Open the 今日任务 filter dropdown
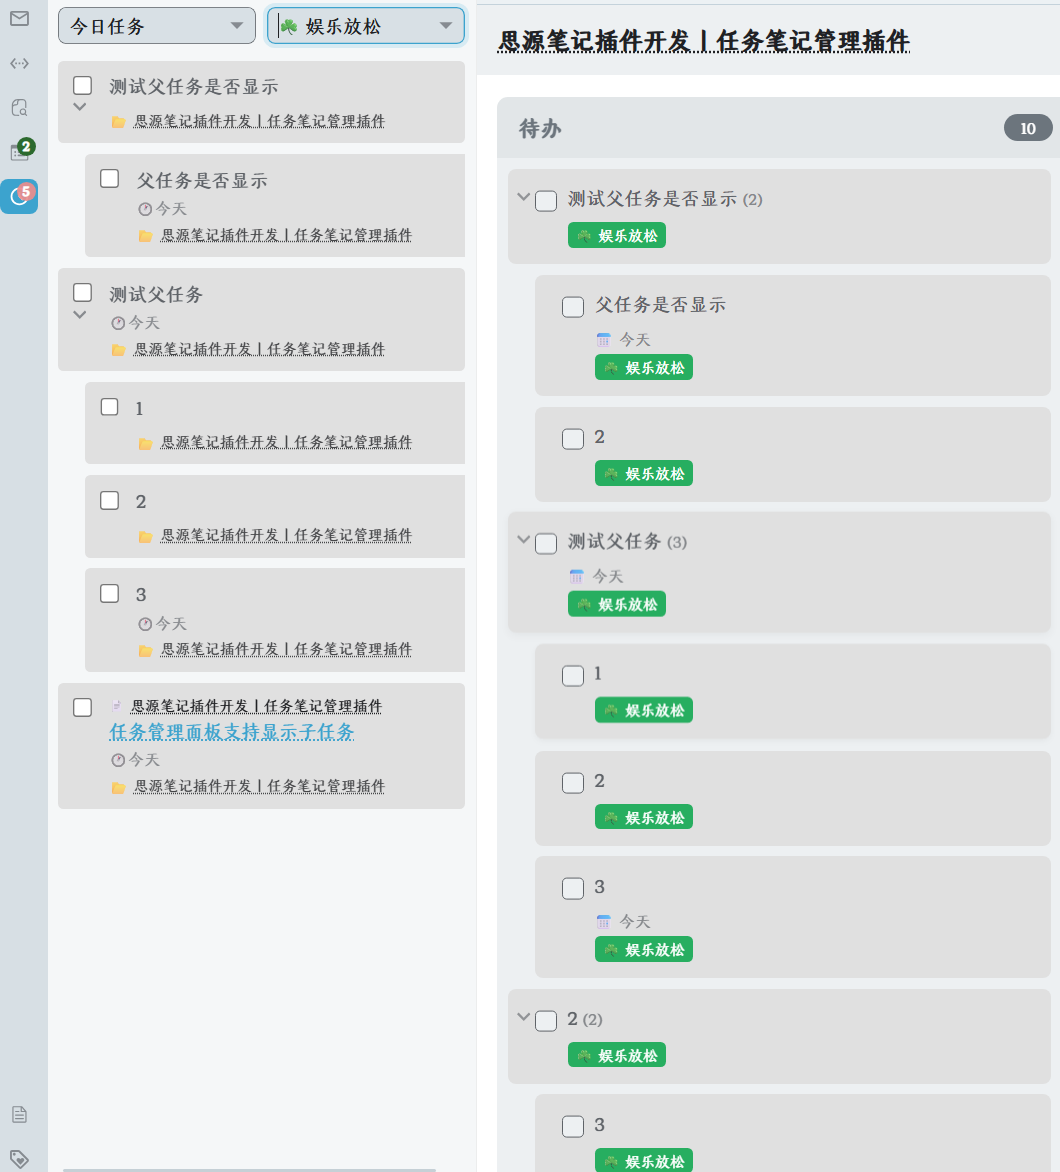Image resolution: width=1060 pixels, height=1172 pixels. (157, 26)
